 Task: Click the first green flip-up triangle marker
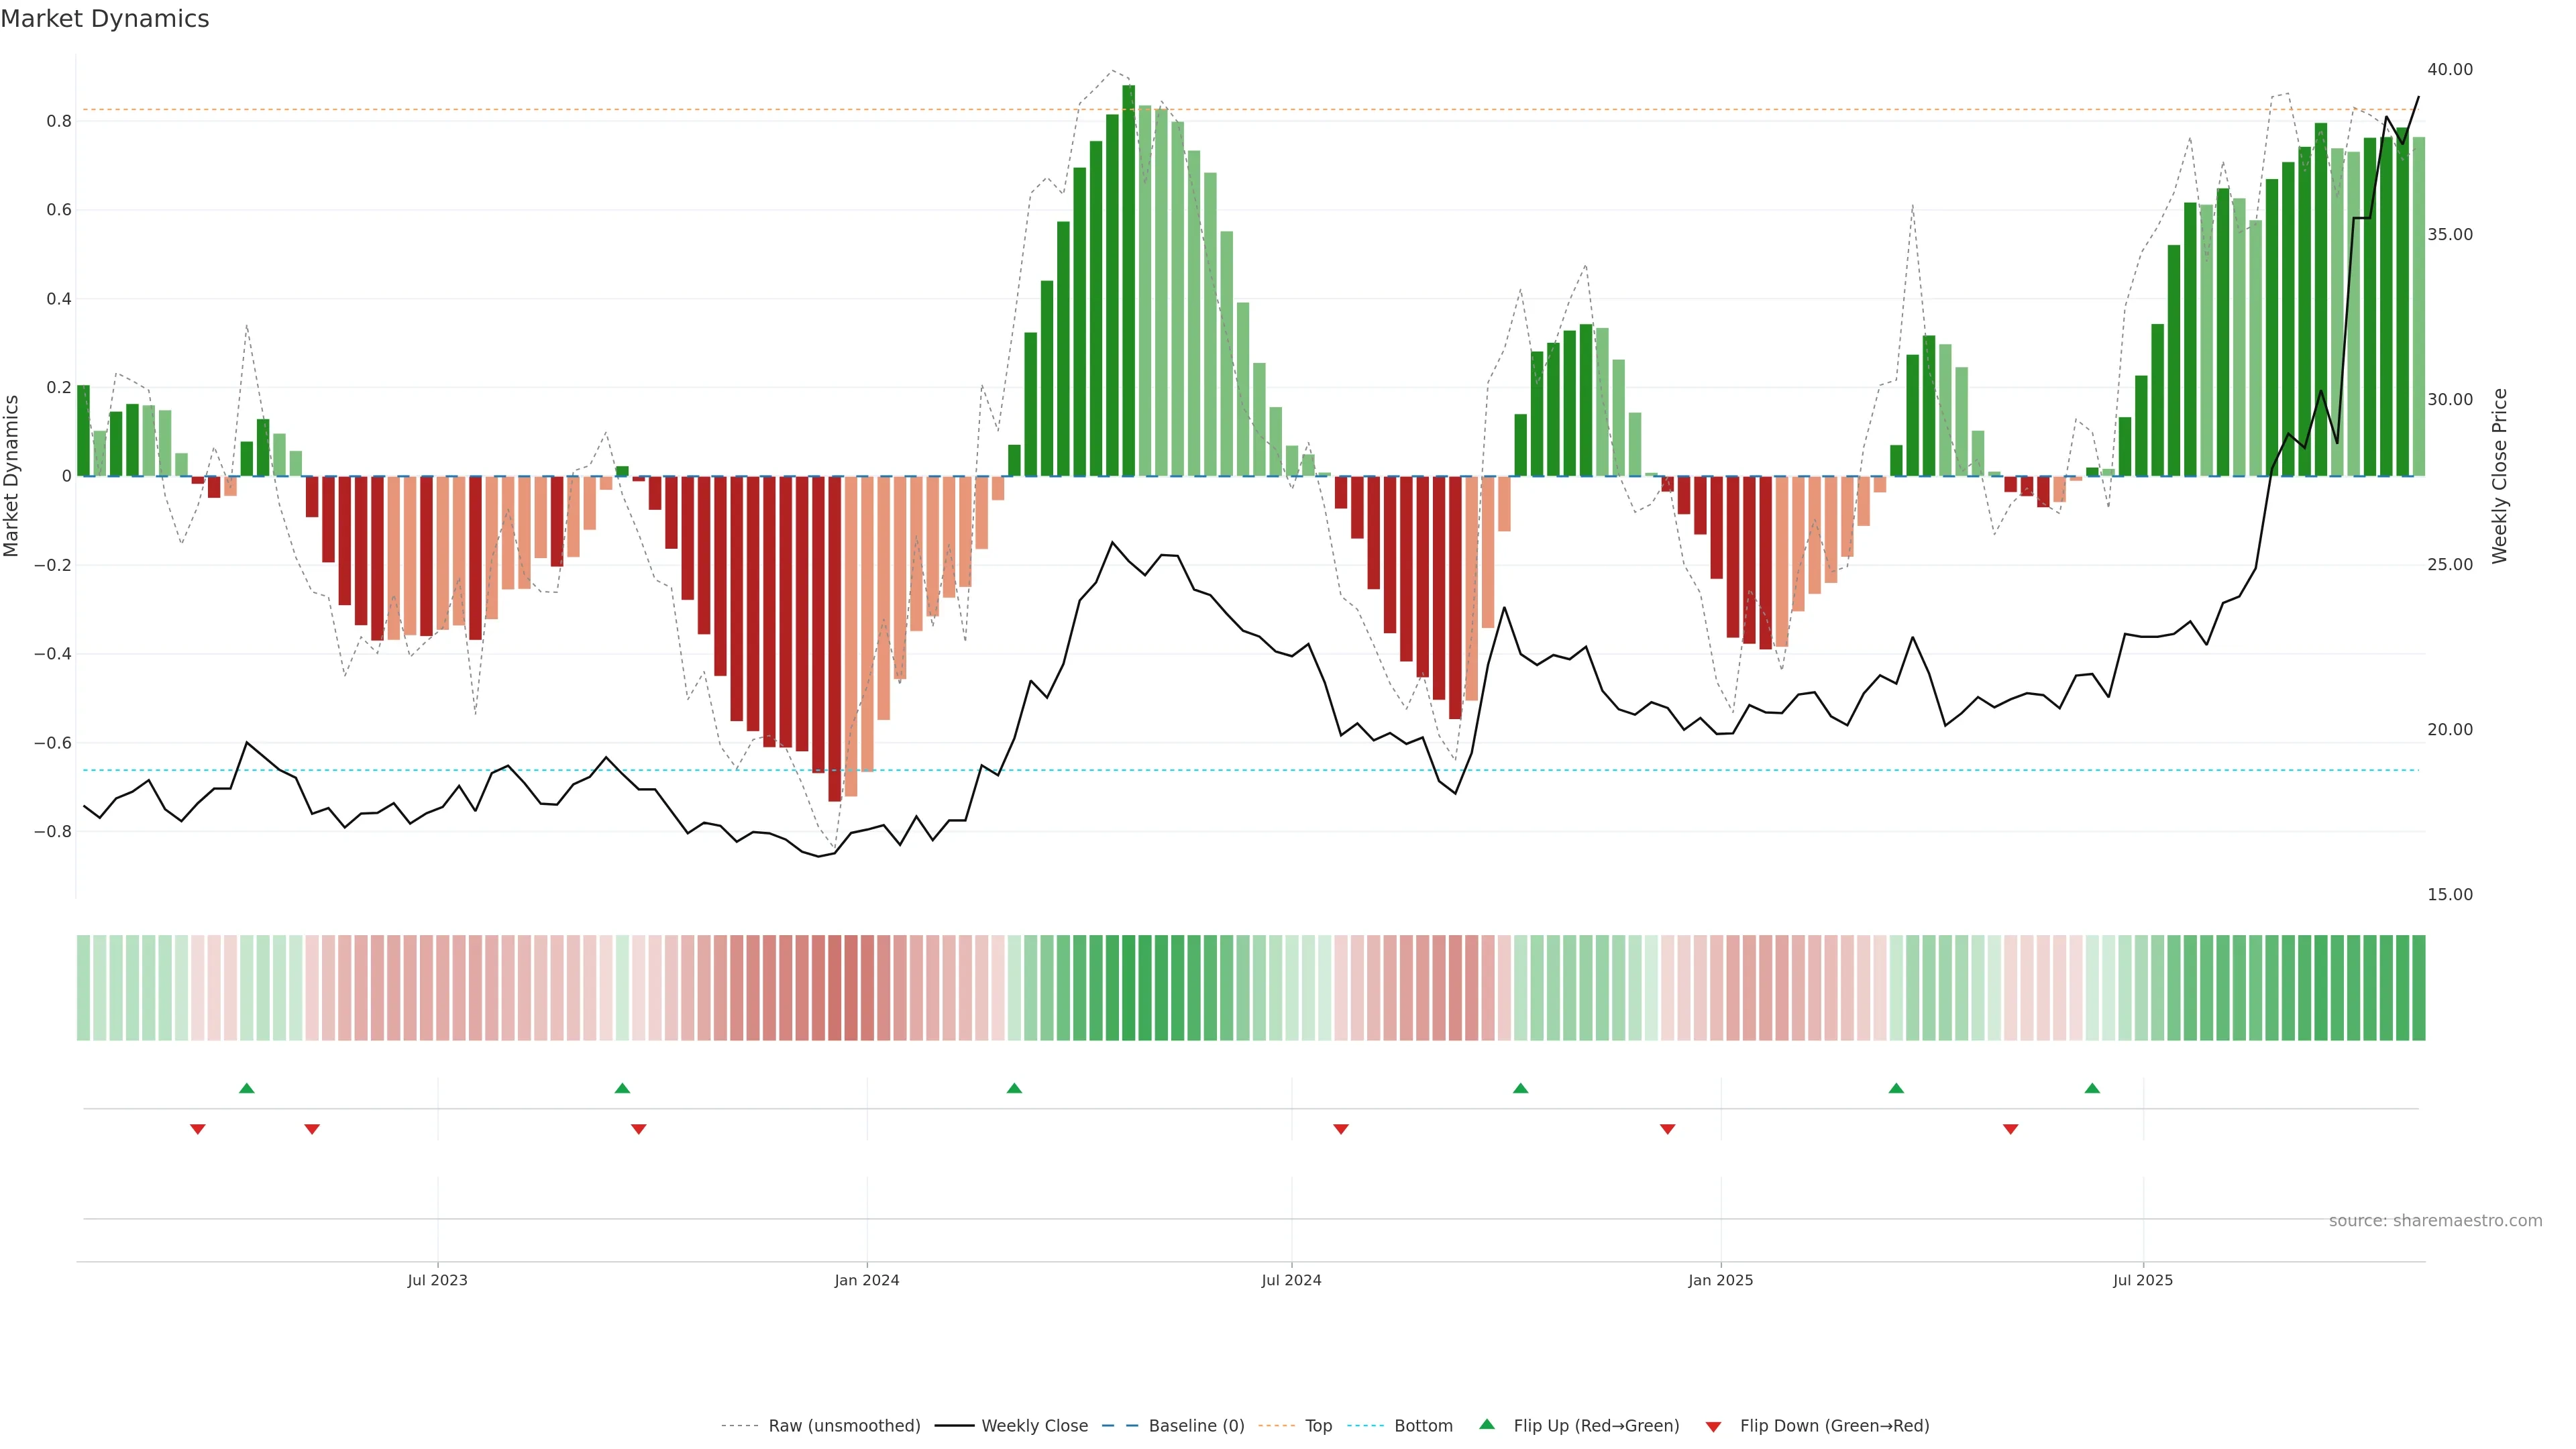click(x=247, y=1088)
